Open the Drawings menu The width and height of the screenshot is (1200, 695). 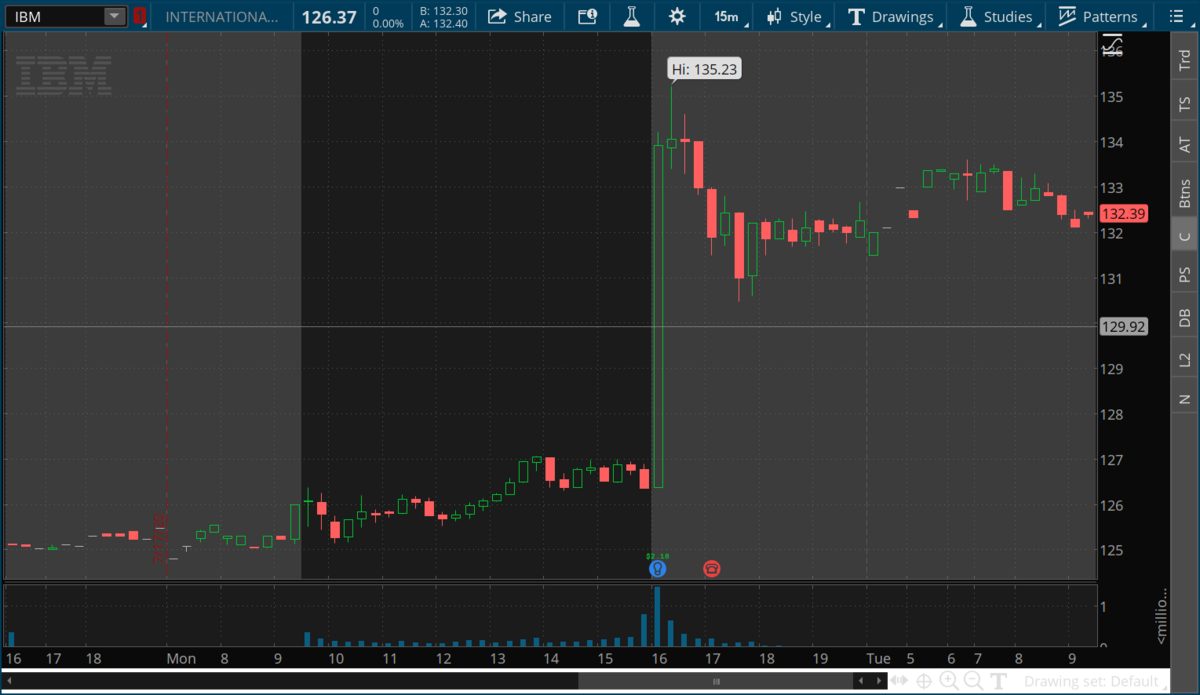click(891, 16)
